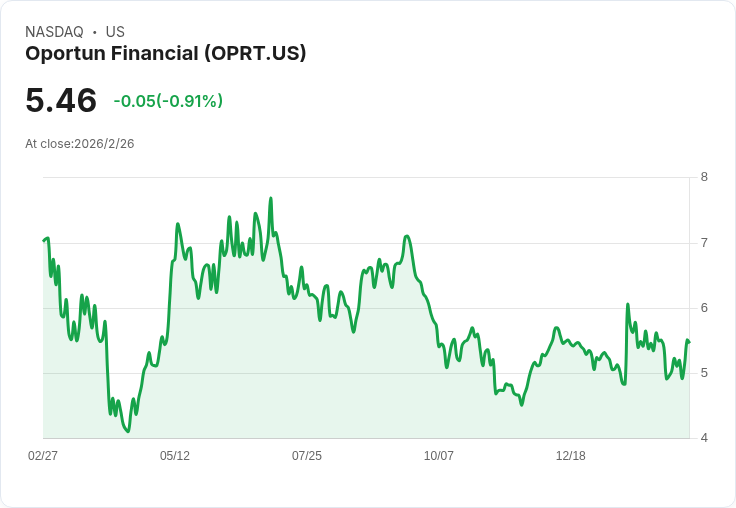This screenshot has height=508, width=736.
Task: Click the 5 price axis label
Action: 704,373
